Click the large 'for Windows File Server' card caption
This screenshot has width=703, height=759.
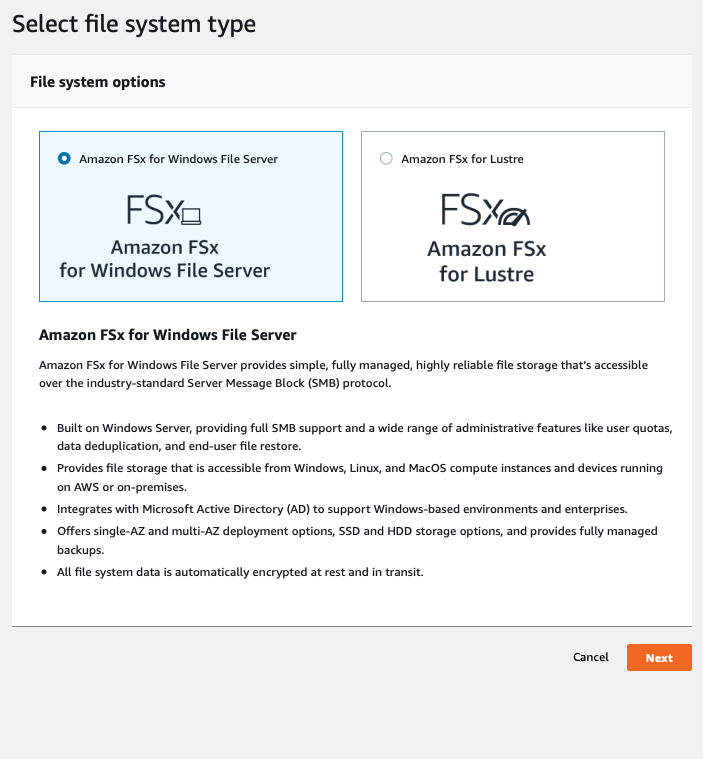click(x=165, y=270)
